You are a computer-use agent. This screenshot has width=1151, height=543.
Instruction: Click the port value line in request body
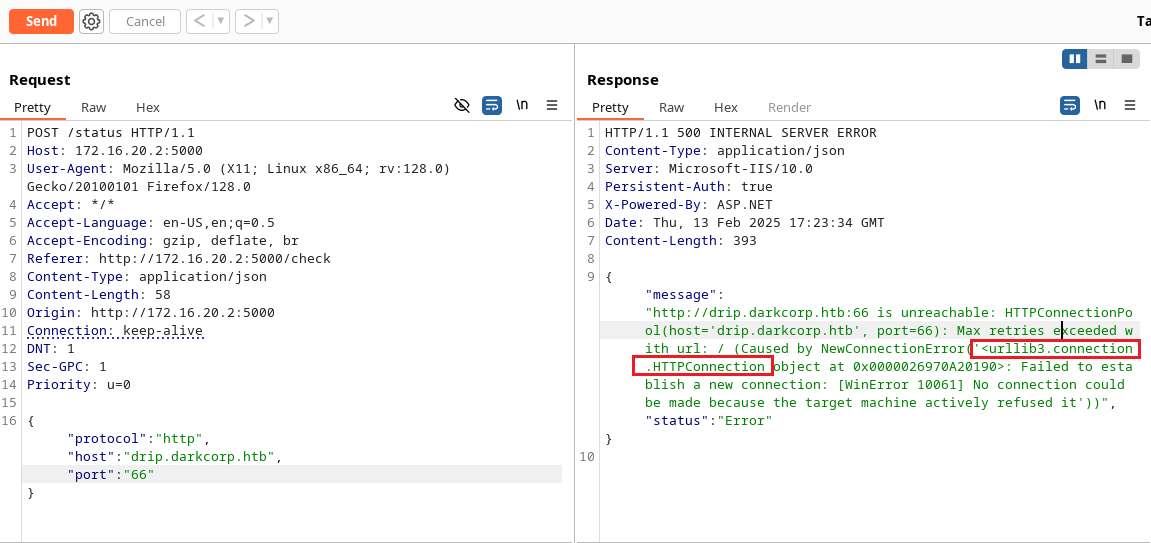pyautogui.click(x=111, y=474)
